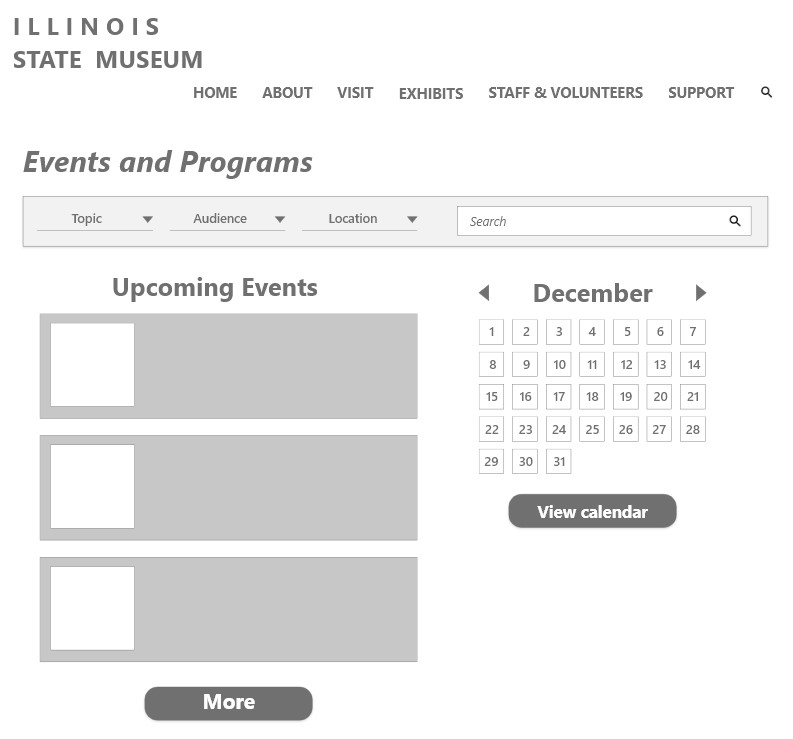
Task: Click into the events Search field
Action: (x=590, y=221)
